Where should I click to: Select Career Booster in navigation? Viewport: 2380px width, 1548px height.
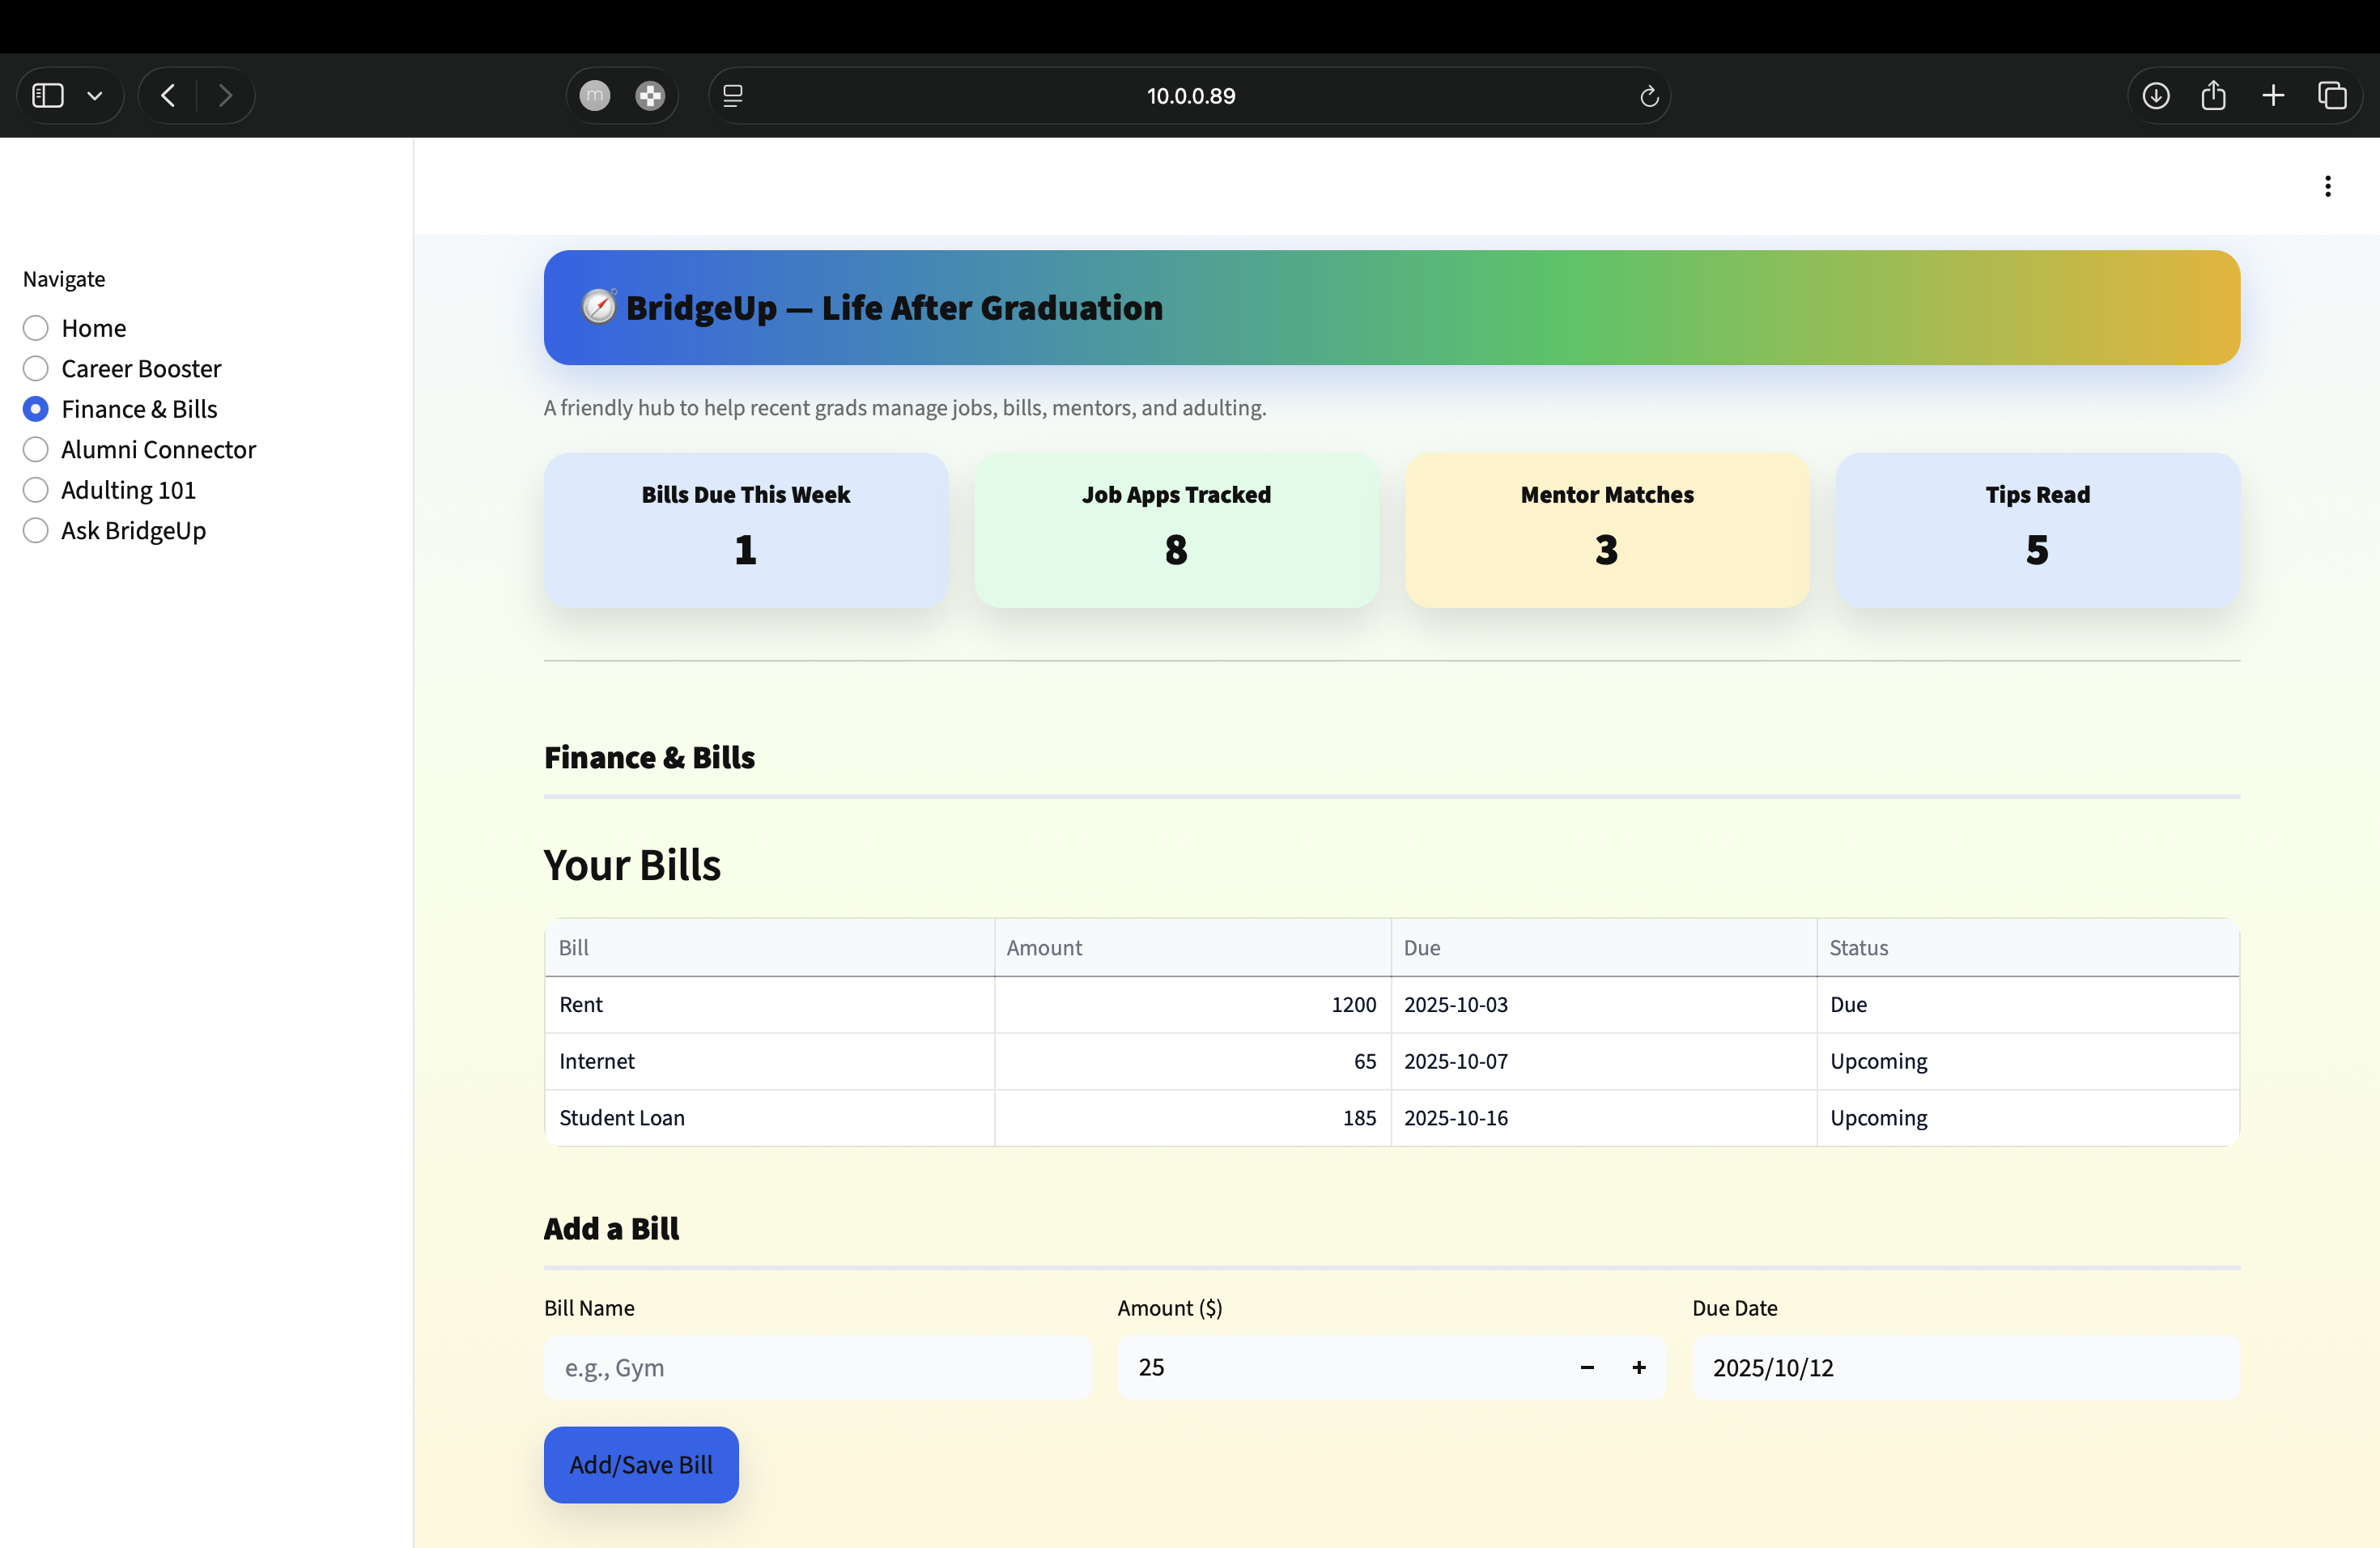click(36, 369)
